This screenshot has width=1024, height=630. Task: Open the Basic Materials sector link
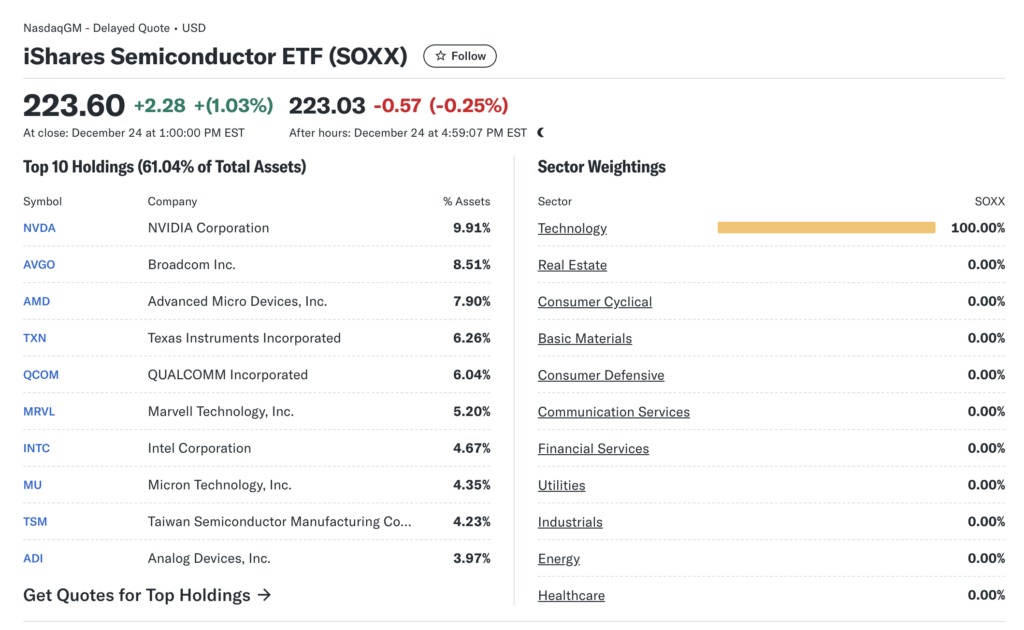coord(584,338)
